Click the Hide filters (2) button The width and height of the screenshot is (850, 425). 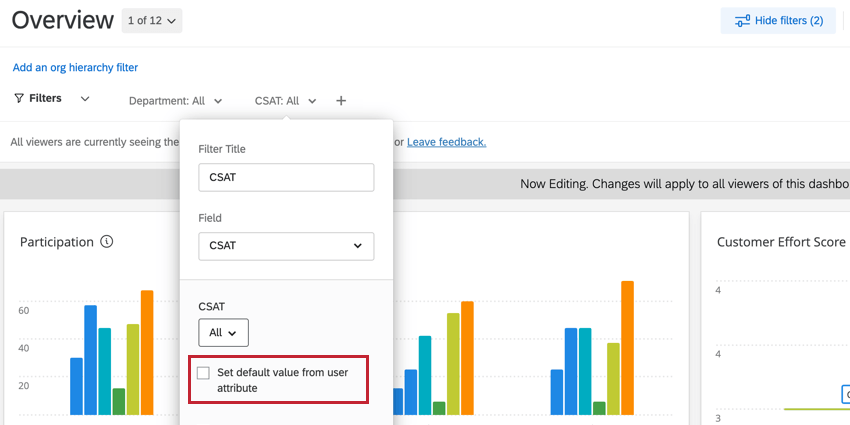tap(778, 21)
